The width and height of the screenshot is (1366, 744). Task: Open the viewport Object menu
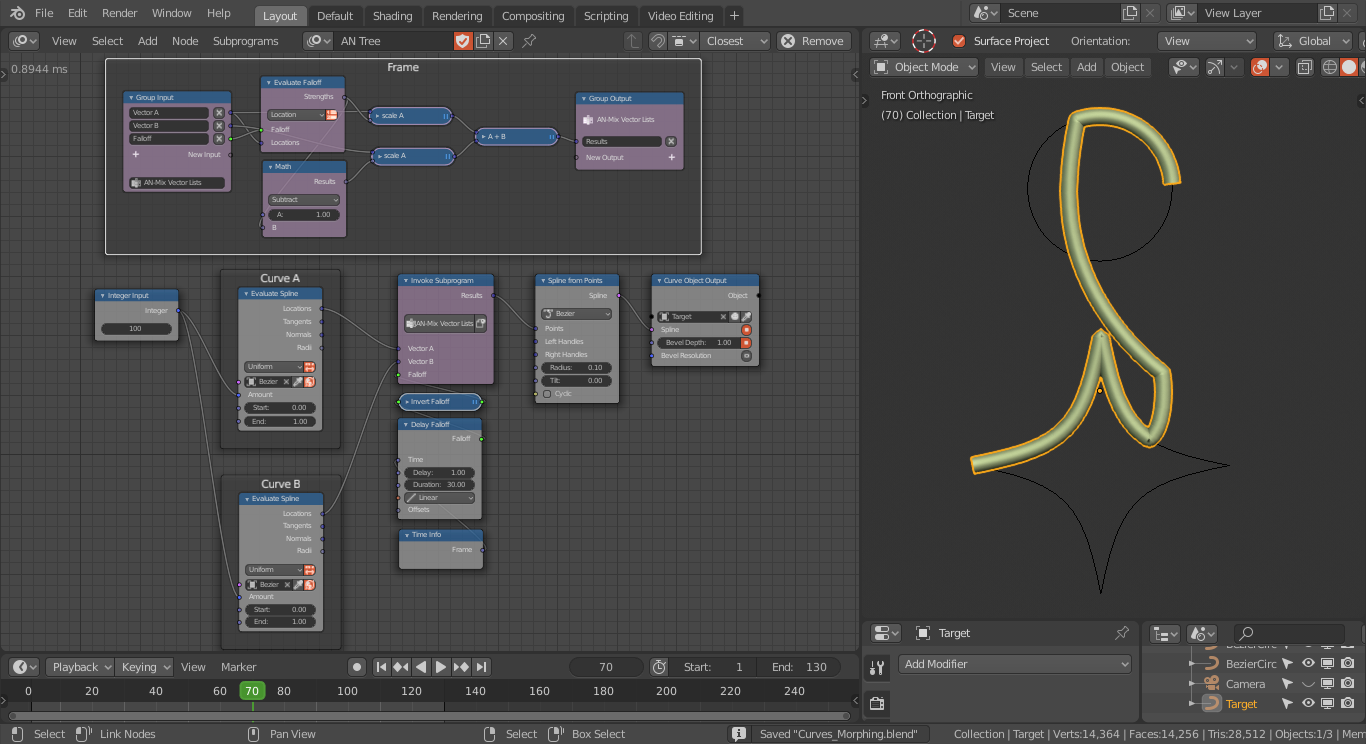[1127, 67]
